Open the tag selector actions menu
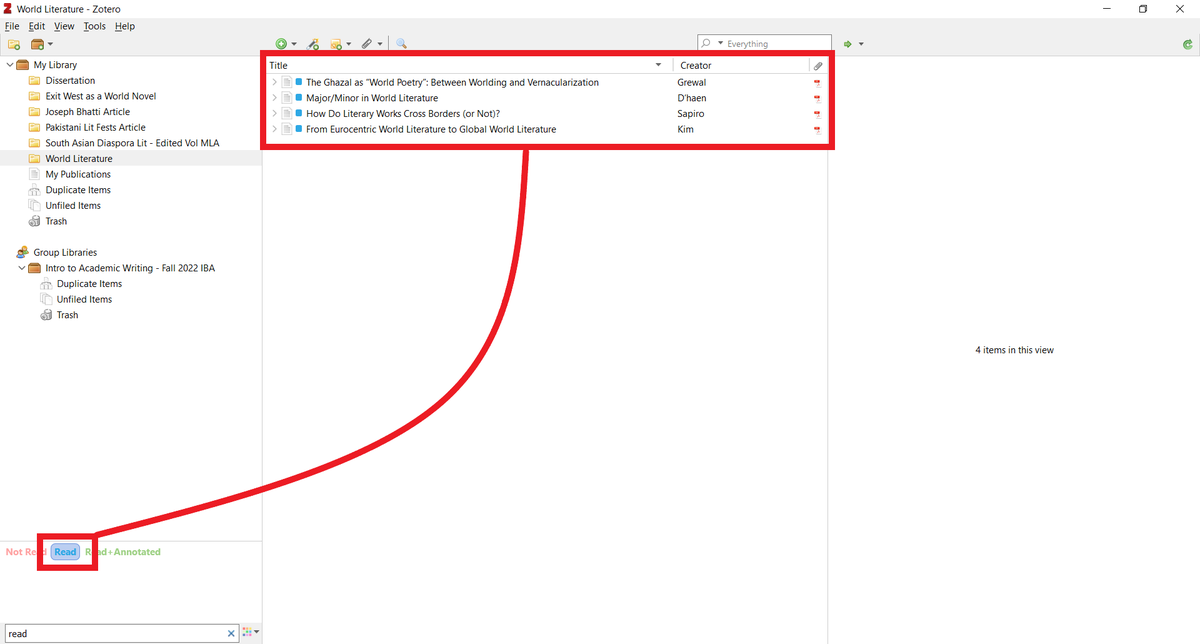The image size is (1200, 644). (x=250, y=633)
